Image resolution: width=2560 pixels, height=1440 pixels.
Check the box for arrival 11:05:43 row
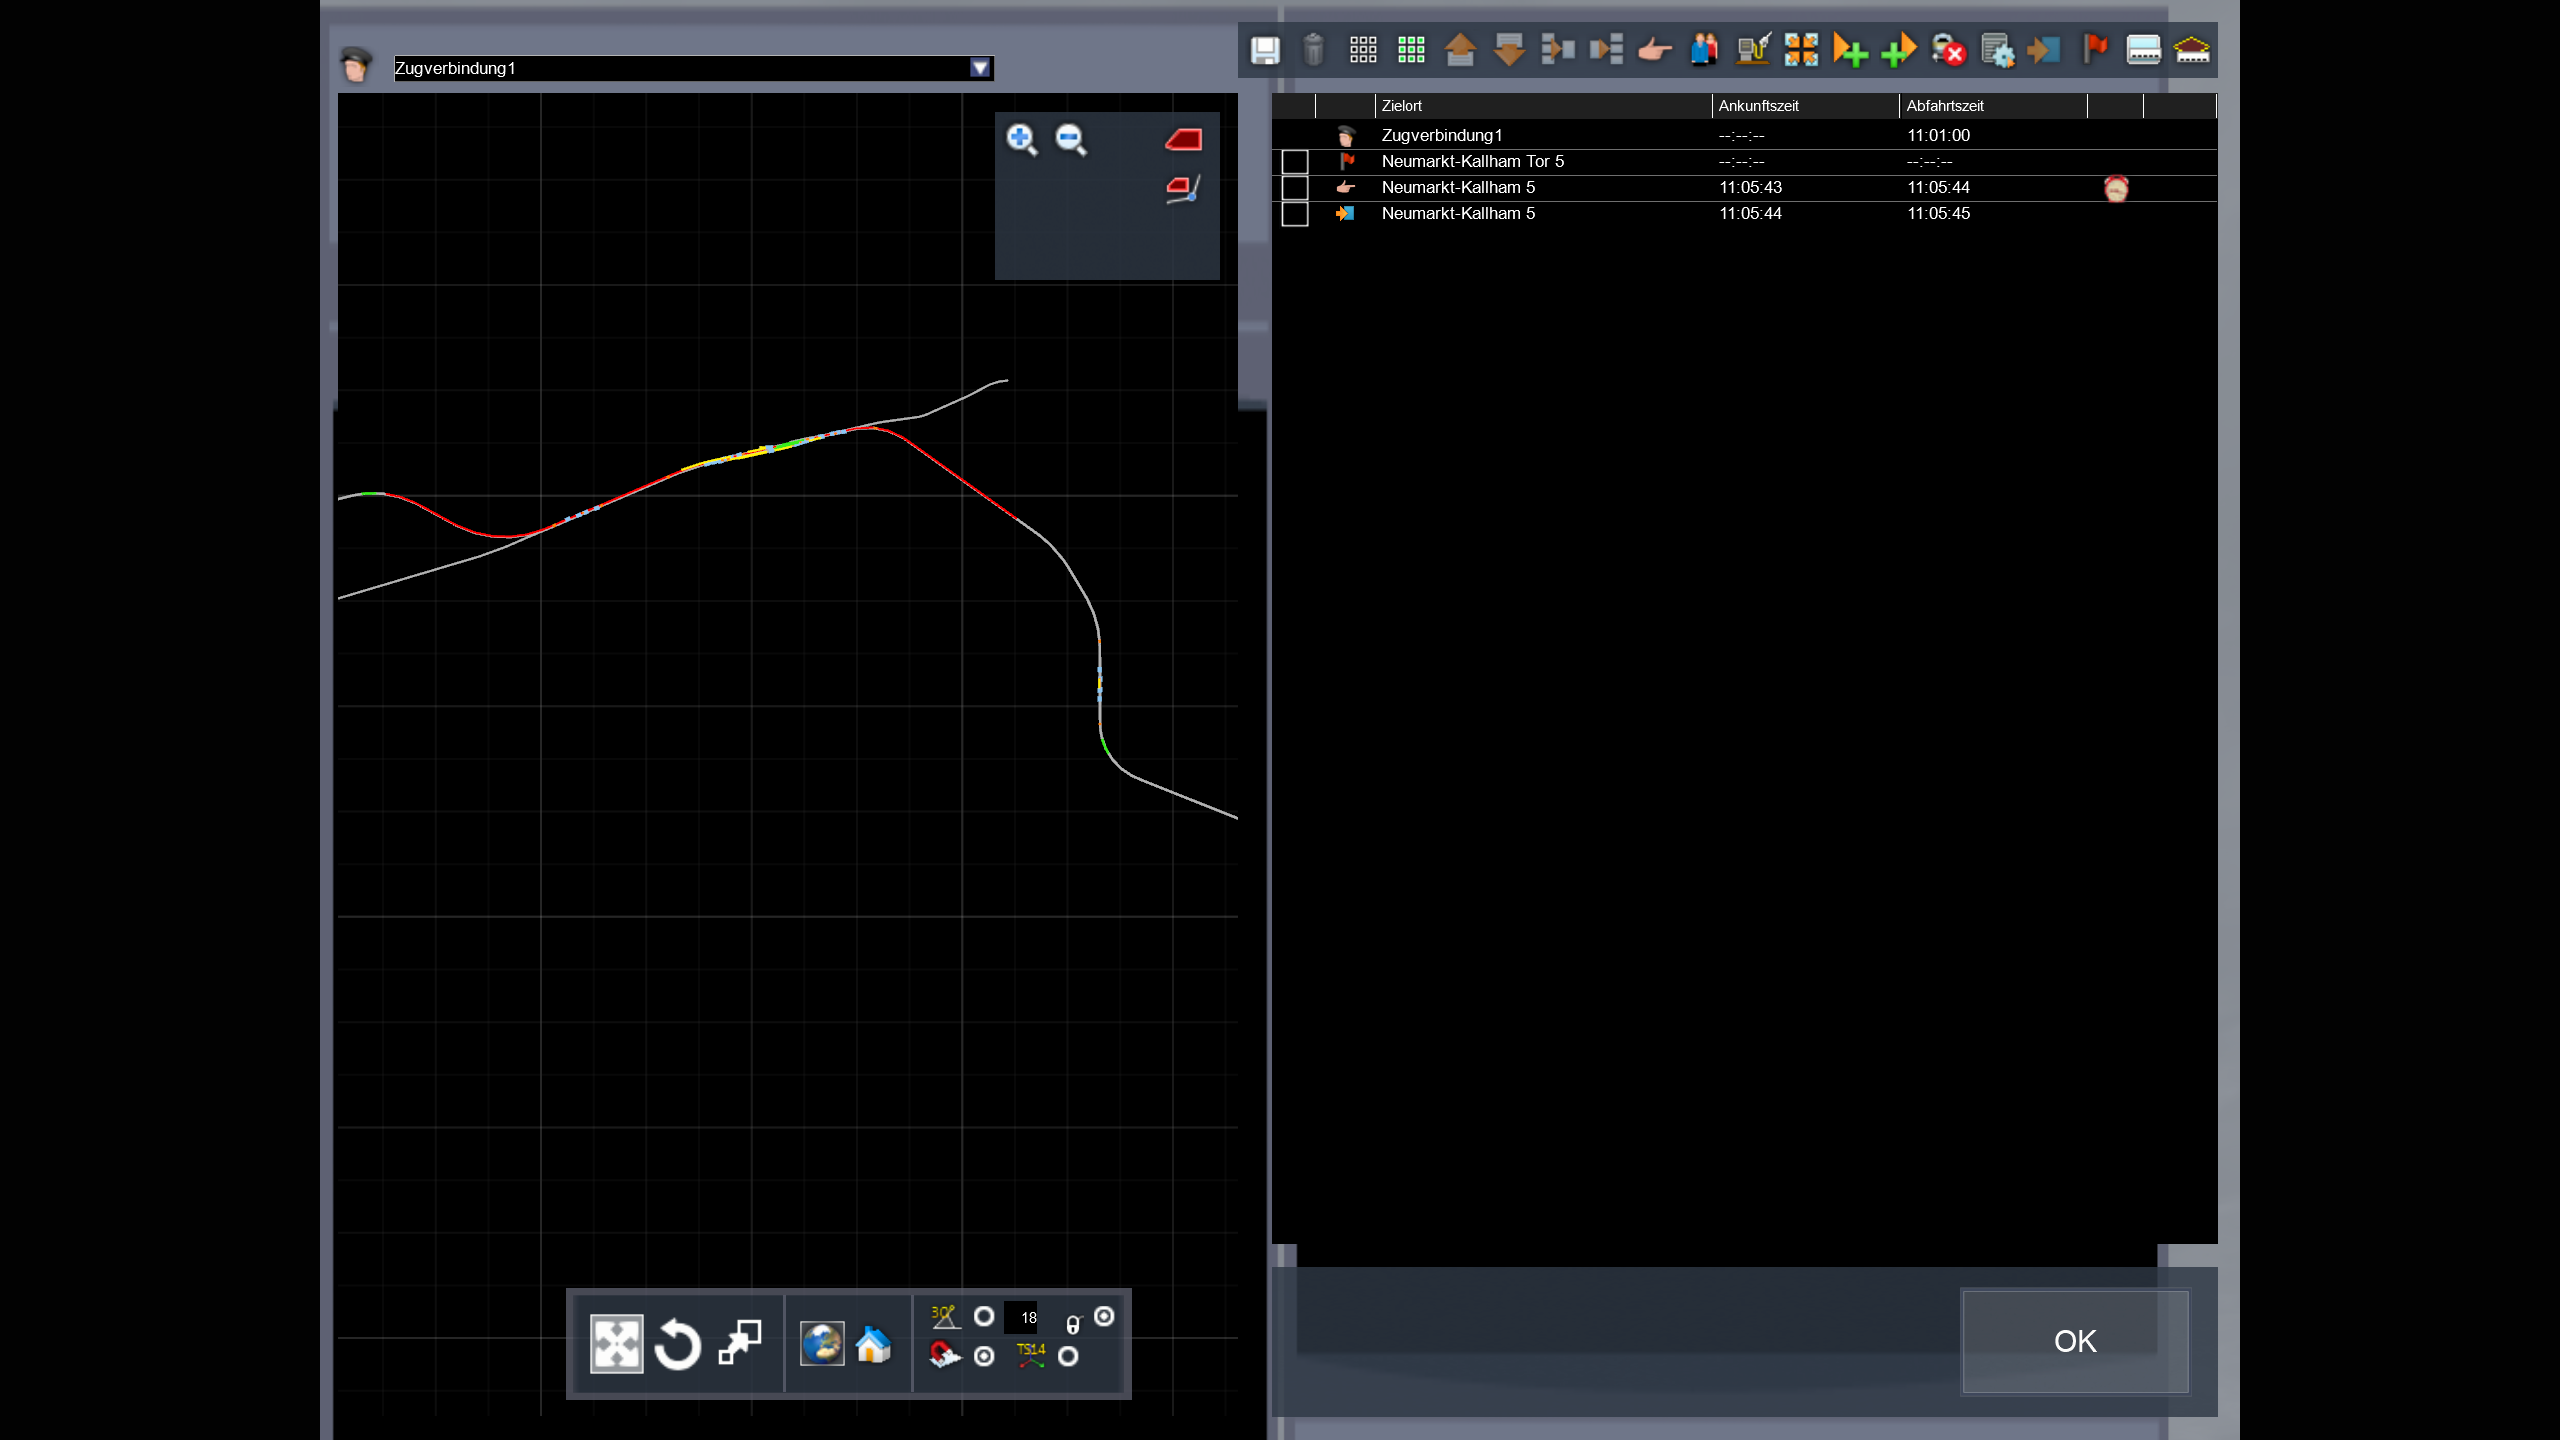(x=1295, y=188)
